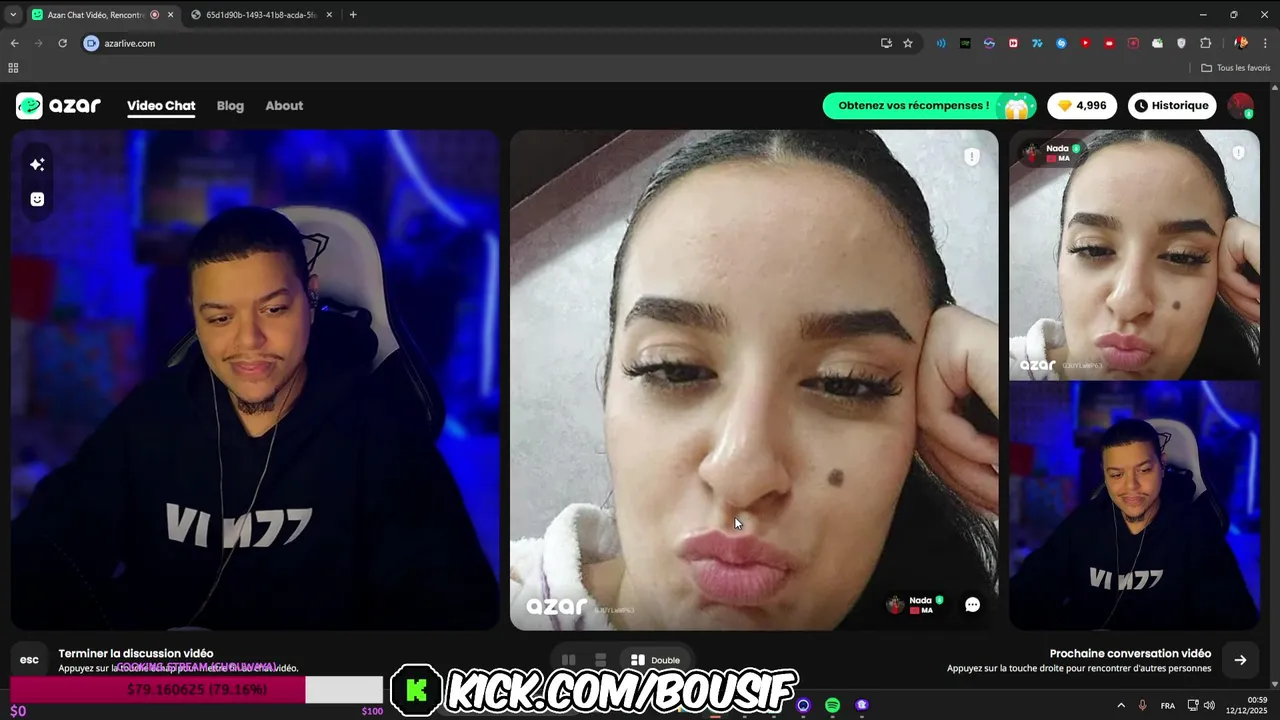The height and width of the screenshot is (720, 1280).
Task: Open the 4,996 gems balance
Action: (1082, 105)
